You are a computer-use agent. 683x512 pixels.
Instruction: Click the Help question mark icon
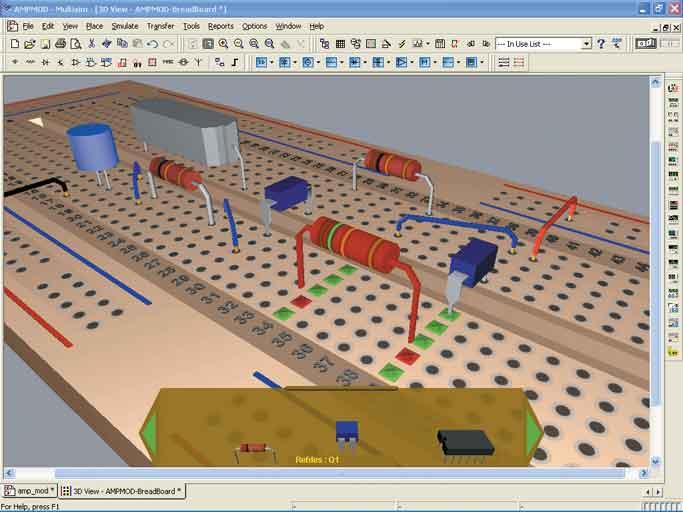tap(601, 44)
